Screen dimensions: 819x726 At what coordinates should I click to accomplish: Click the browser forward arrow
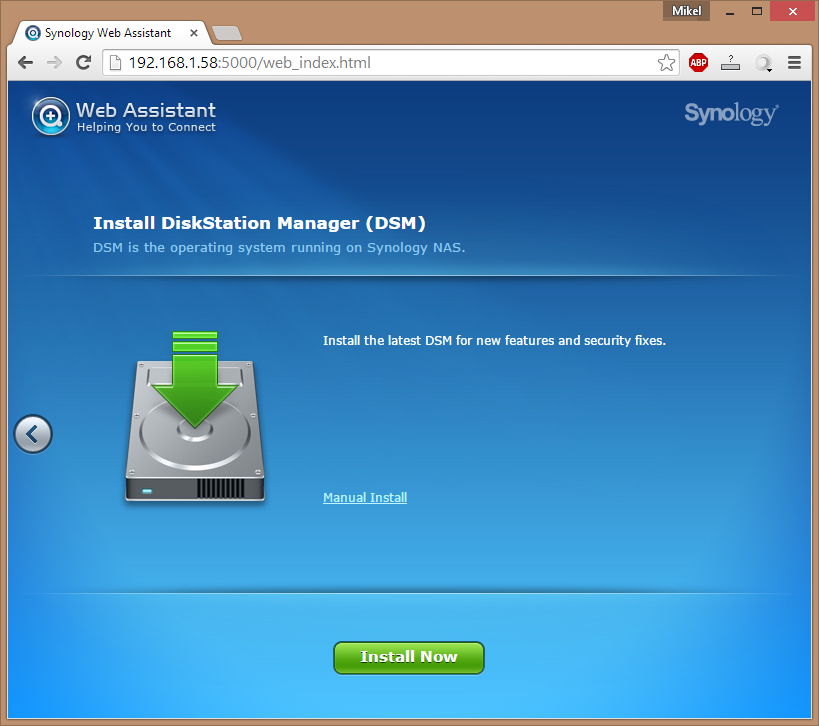(x=54, y=63)
